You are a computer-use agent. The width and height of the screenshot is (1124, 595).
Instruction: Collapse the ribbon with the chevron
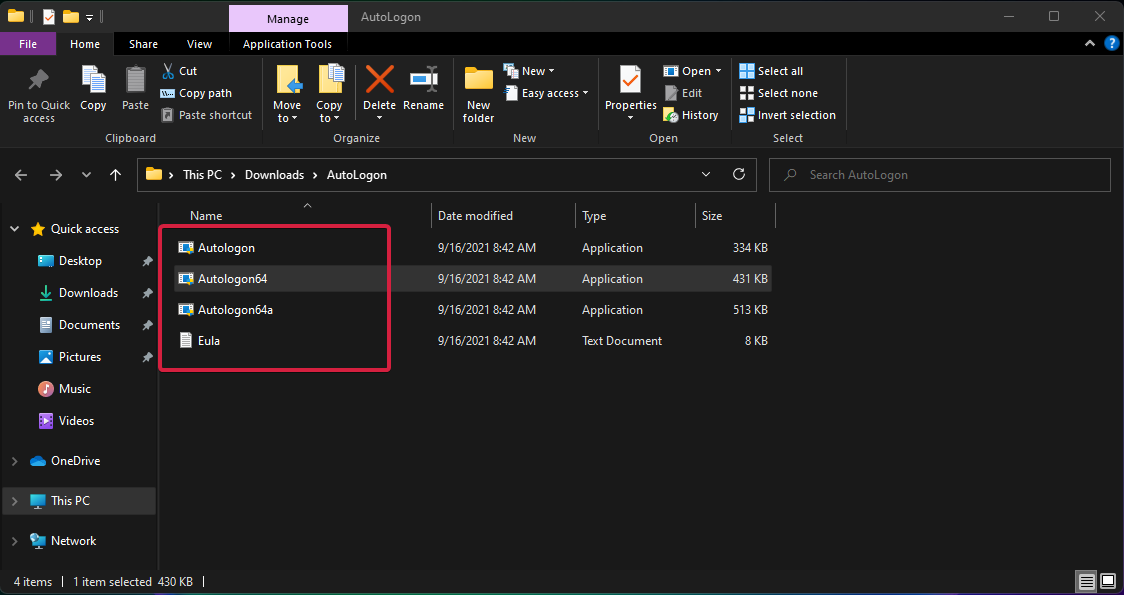click(x=1090, y=44)
